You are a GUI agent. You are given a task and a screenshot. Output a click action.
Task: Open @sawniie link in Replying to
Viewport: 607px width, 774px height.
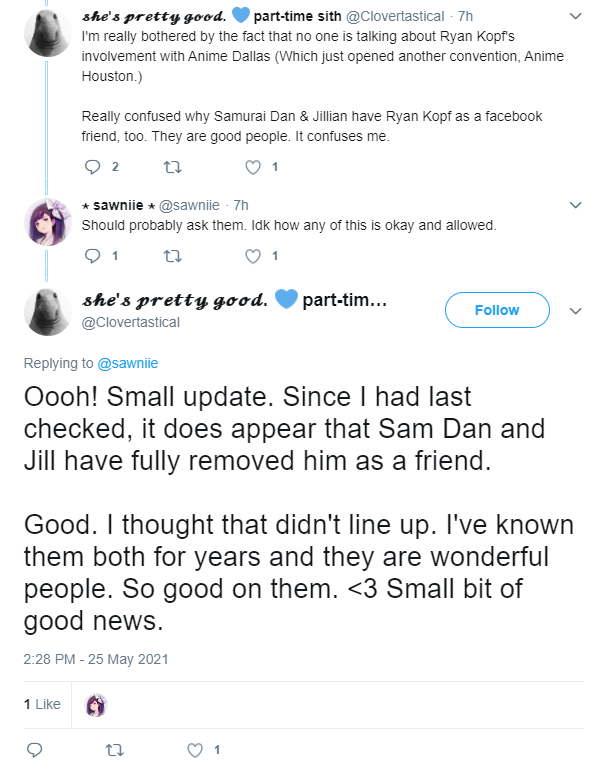(x=128, y=363)
